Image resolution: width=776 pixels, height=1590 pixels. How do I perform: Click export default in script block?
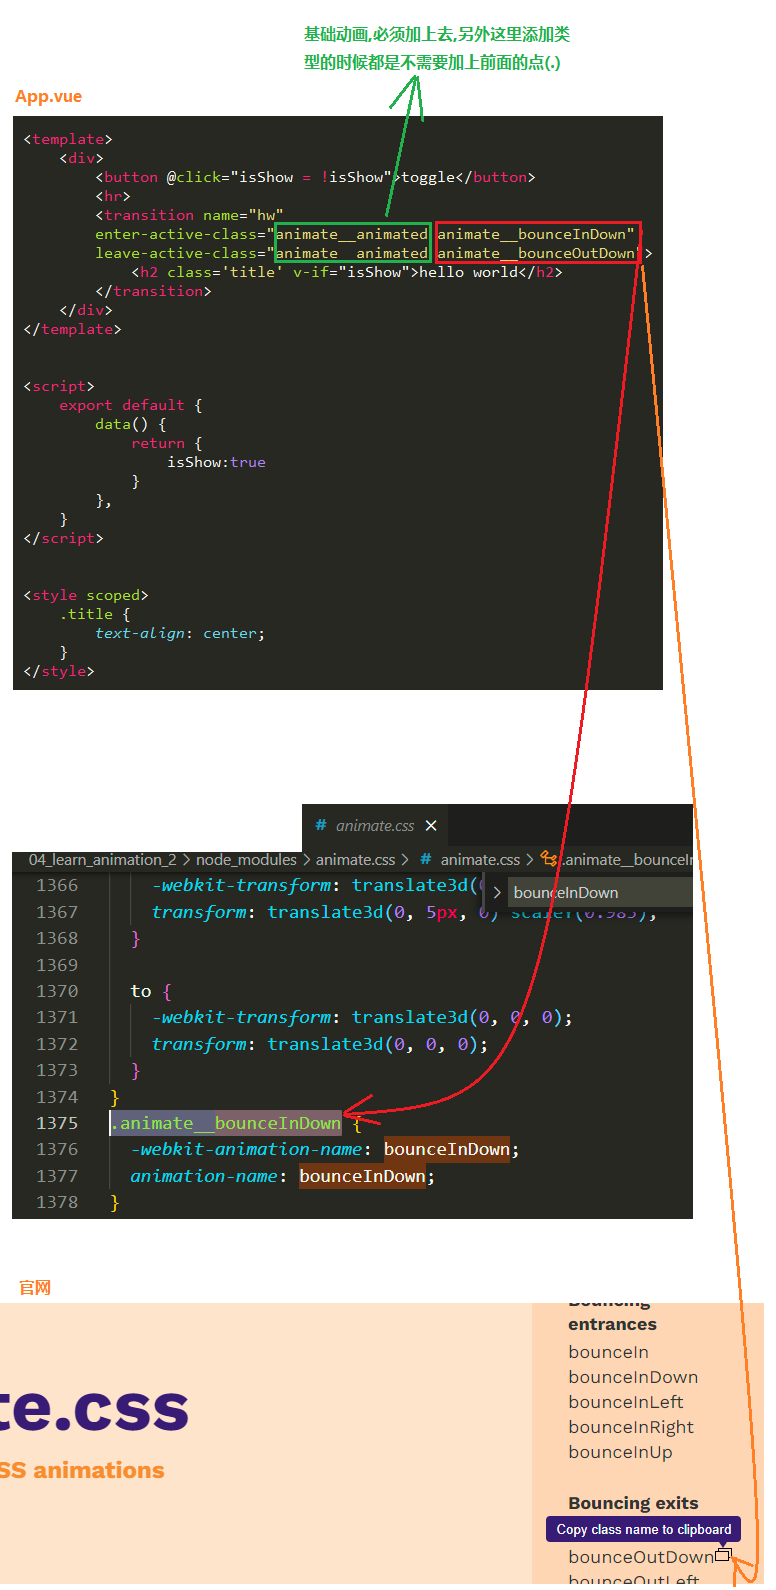[122, 405]
